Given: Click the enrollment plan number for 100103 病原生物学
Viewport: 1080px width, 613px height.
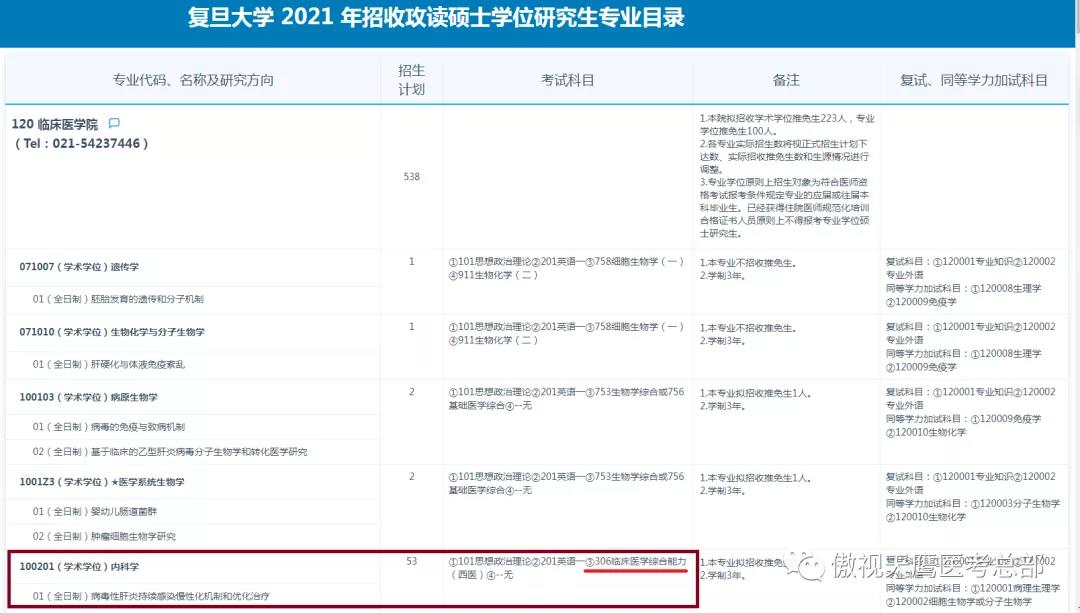Looking at the screenshot, I should 411,392.
